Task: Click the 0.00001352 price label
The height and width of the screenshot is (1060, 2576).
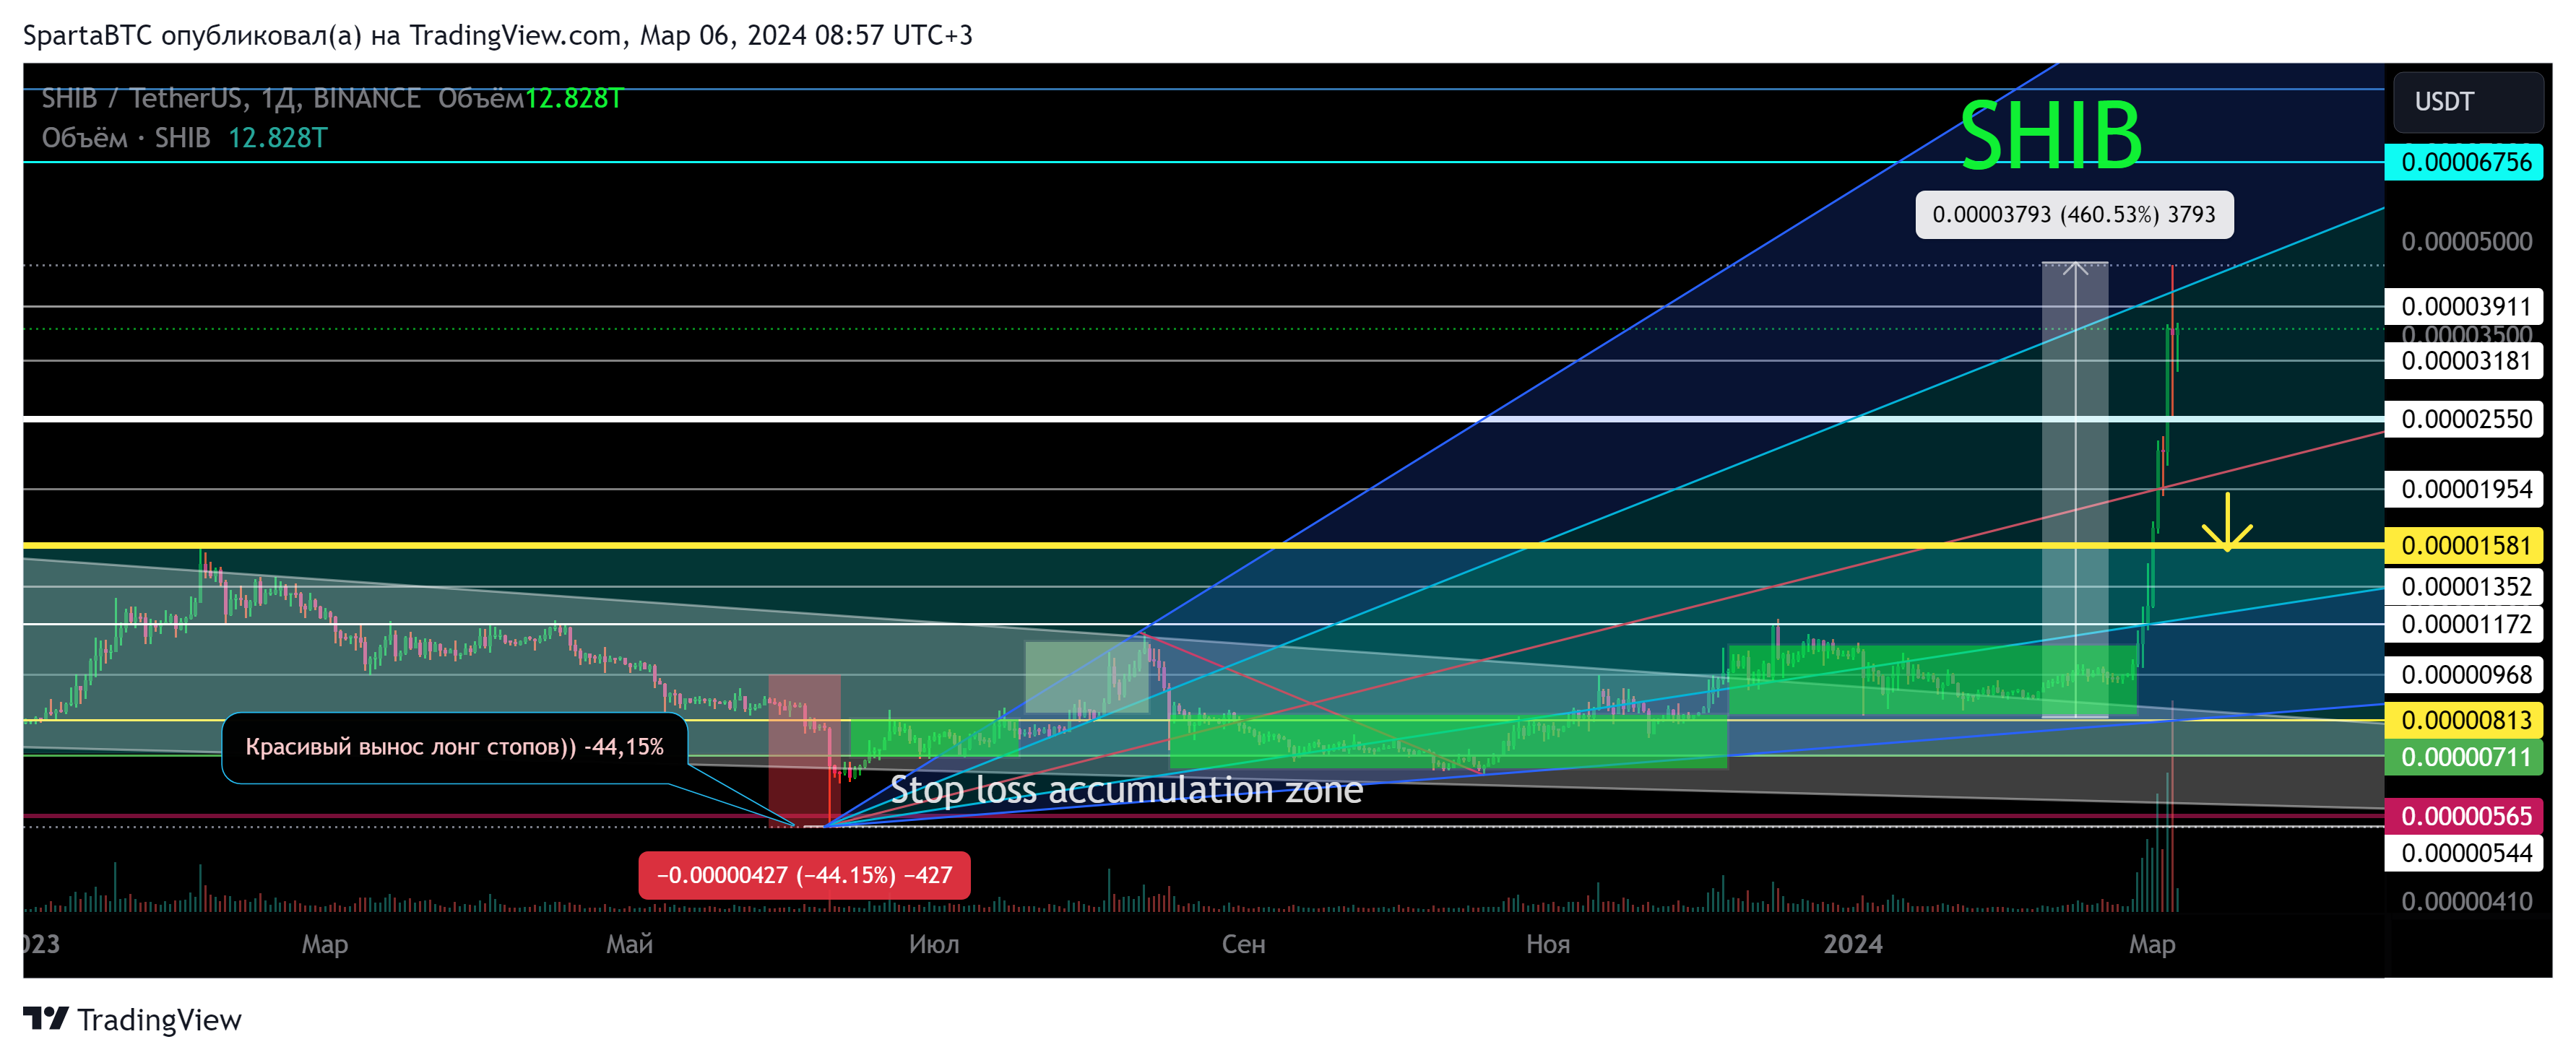Action: [2464, 586]
